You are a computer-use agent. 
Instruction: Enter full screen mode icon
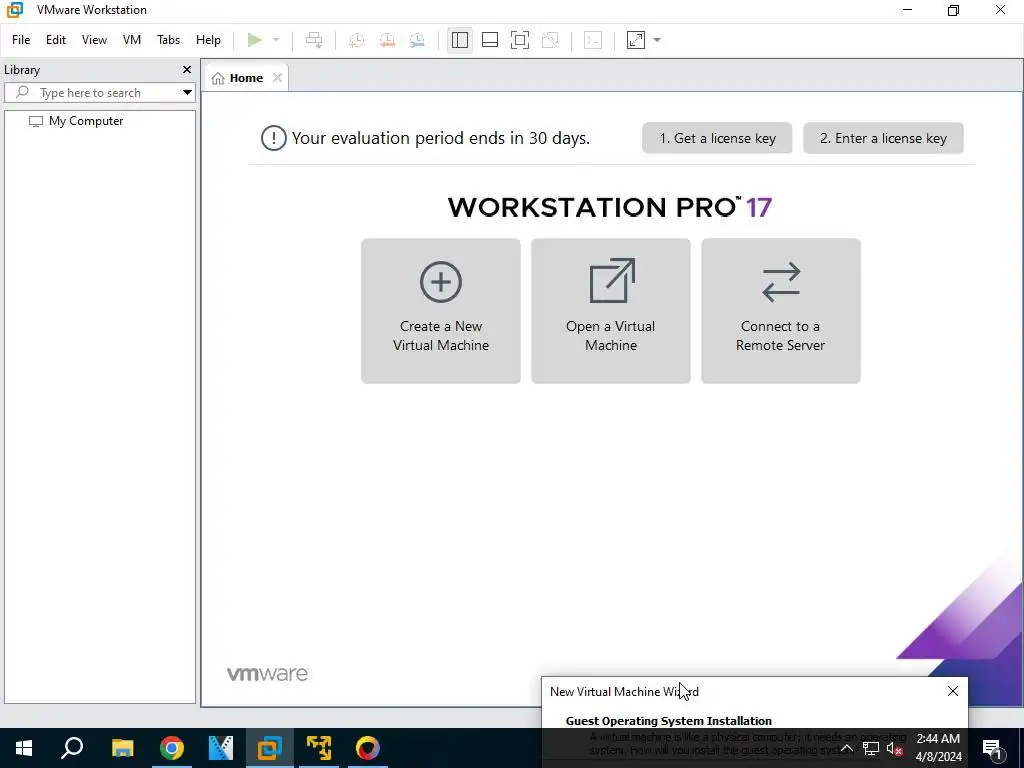520,40
